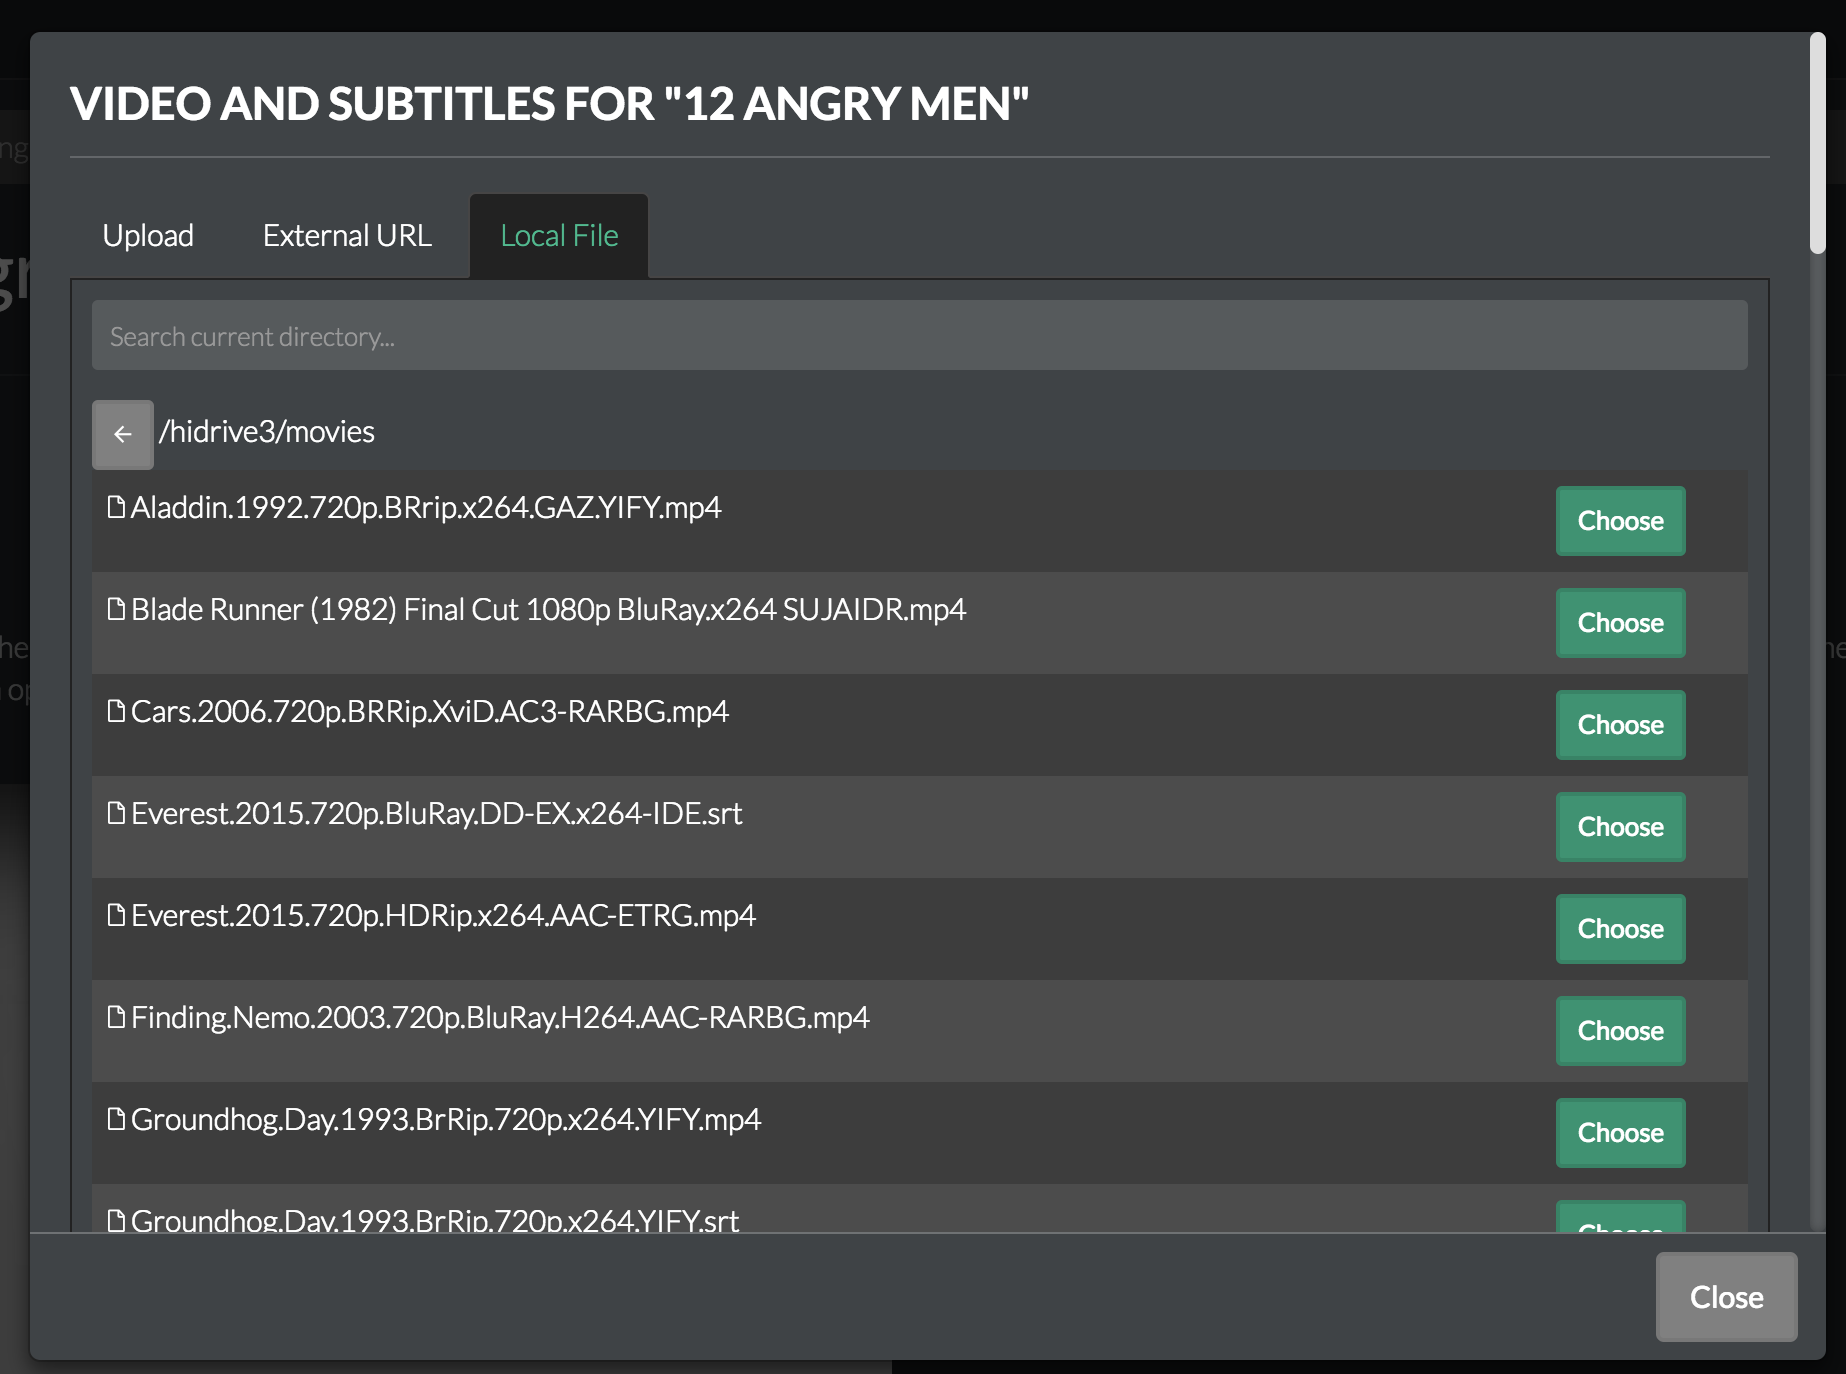Click the back arrow to leave movies directory
The width and height of the screenshot is (1846, 1374).
tap(122, 432)
